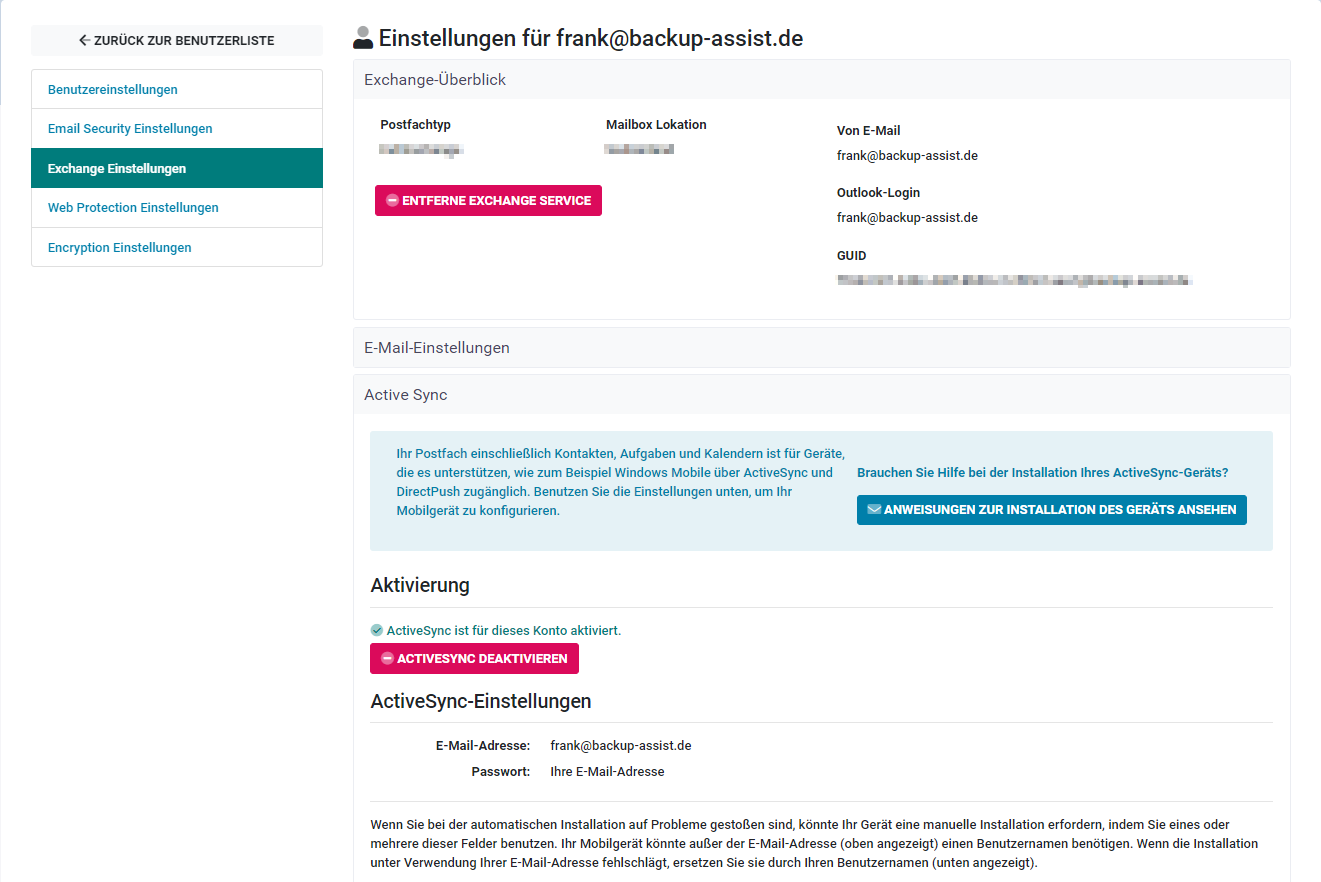The height and width of the screenshot is (882, 1321).
Task: Click the back arrow icon to user list
Action: pyautogui.click(x=85, y=41)
